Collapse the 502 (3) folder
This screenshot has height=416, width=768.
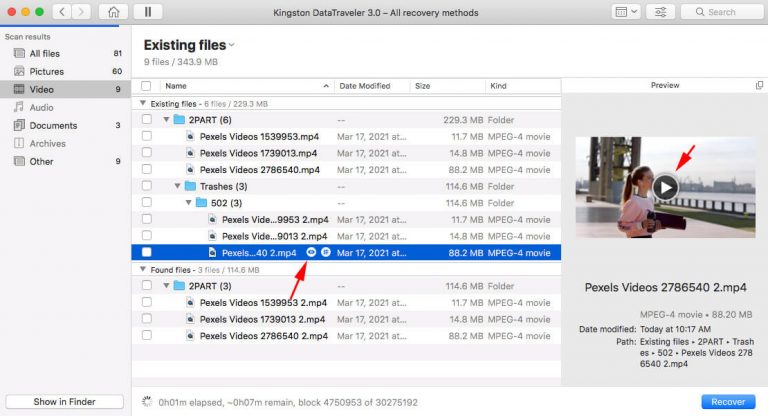pos(189,203)
